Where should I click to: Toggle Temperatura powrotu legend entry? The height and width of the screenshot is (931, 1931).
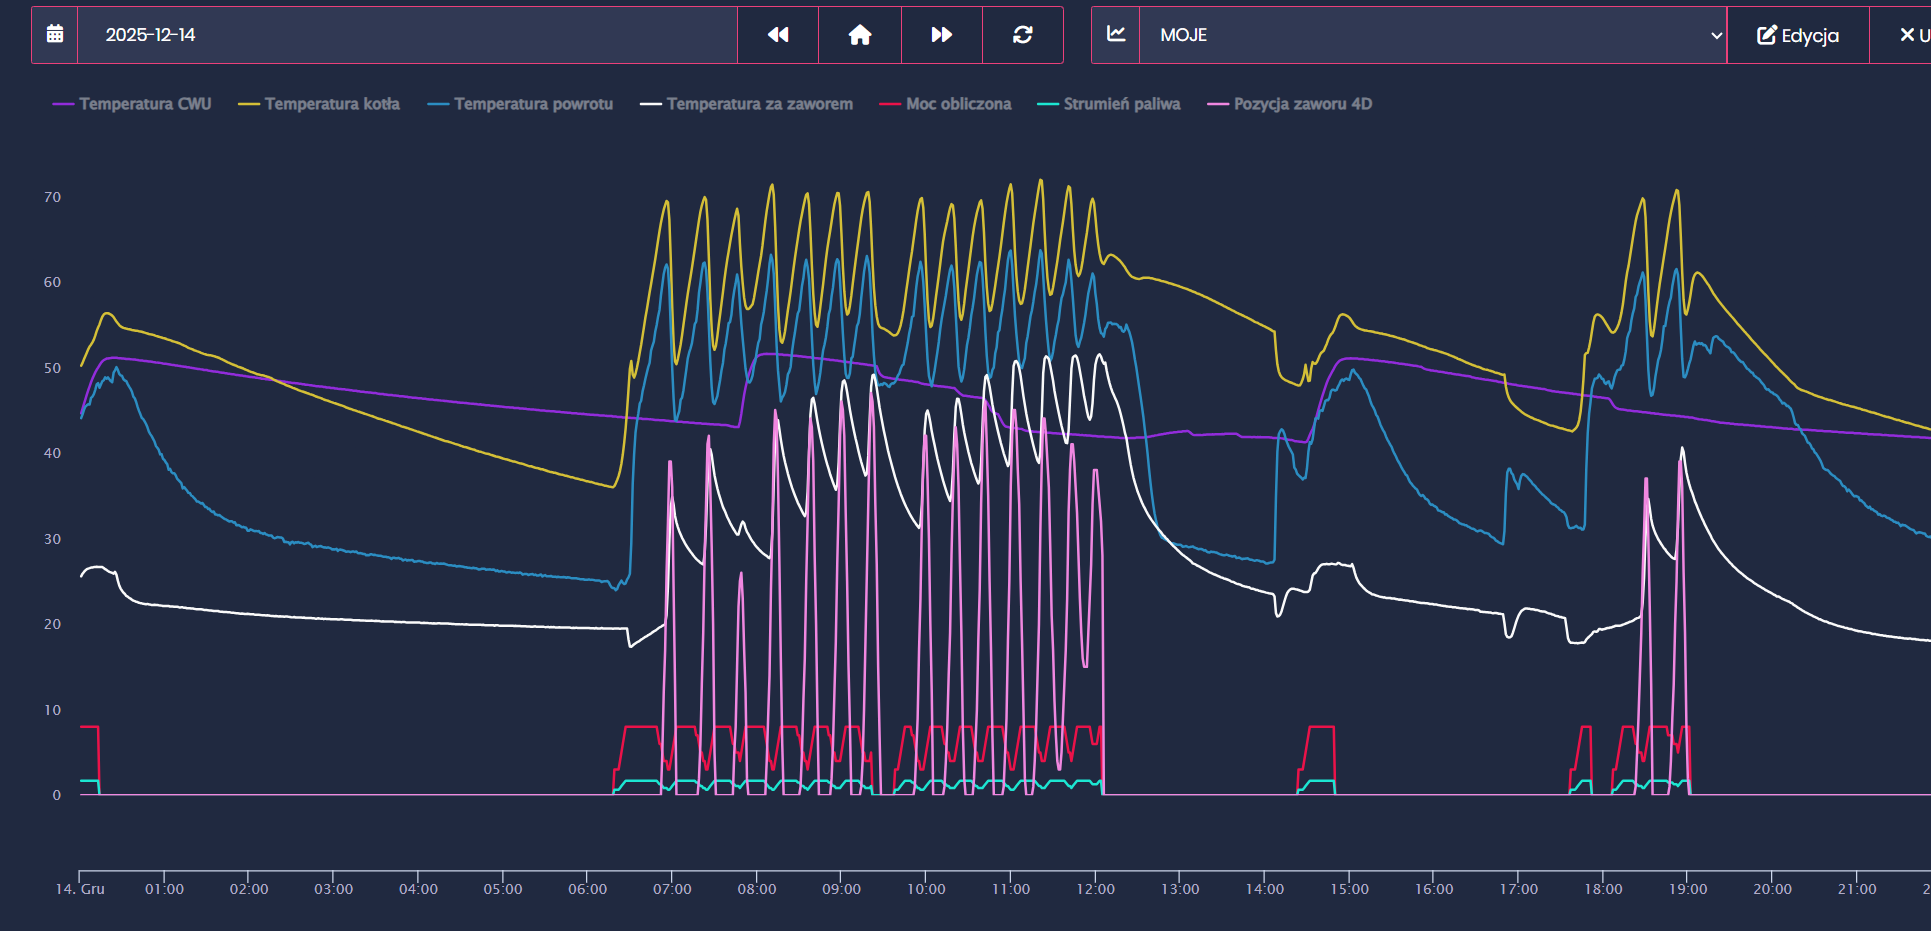(x=520, y=104)
